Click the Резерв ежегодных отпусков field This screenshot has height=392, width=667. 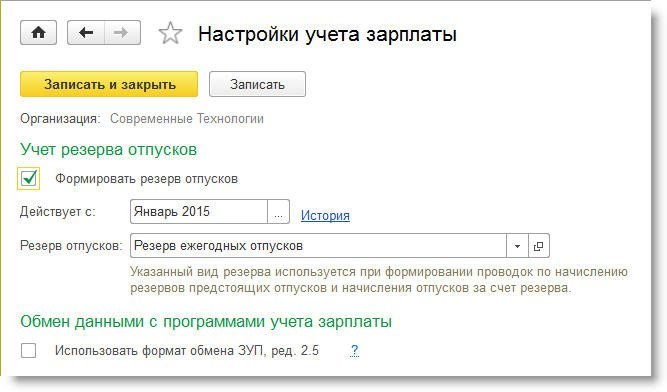pos(318,246)
